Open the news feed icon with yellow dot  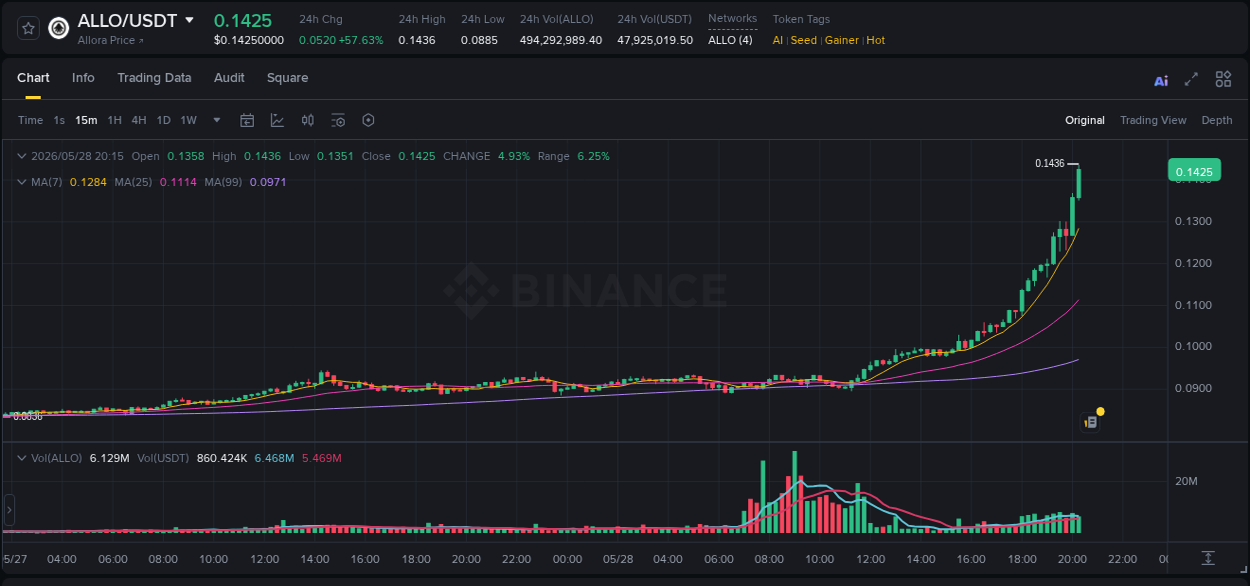click(1091, 422)
